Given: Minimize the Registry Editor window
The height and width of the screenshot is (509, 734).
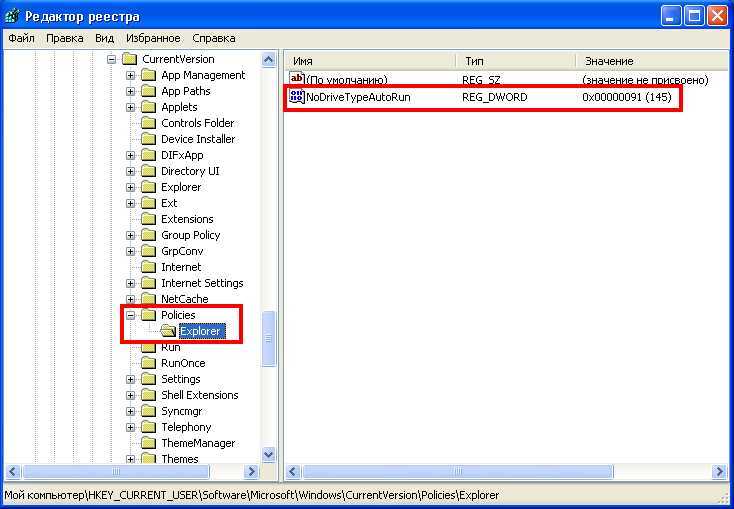Looking at the screenshot, I should tap(671, 17).
